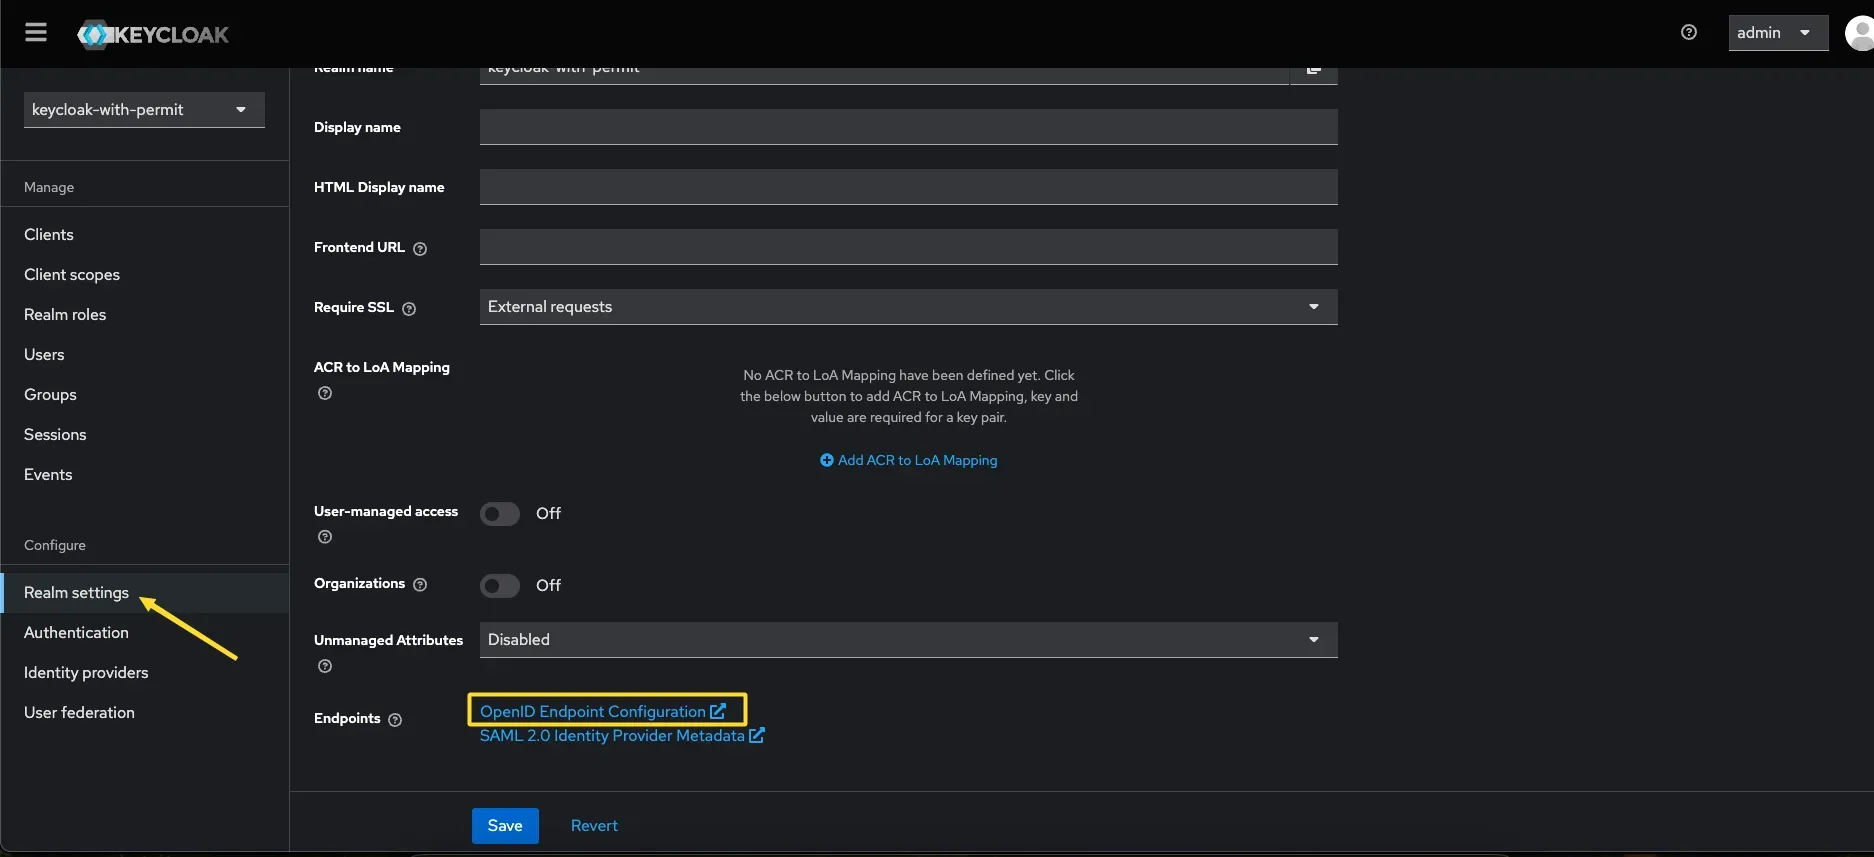Go to Clients in sidebar
The image size is (1874, 857).
[x=49, y=235]
